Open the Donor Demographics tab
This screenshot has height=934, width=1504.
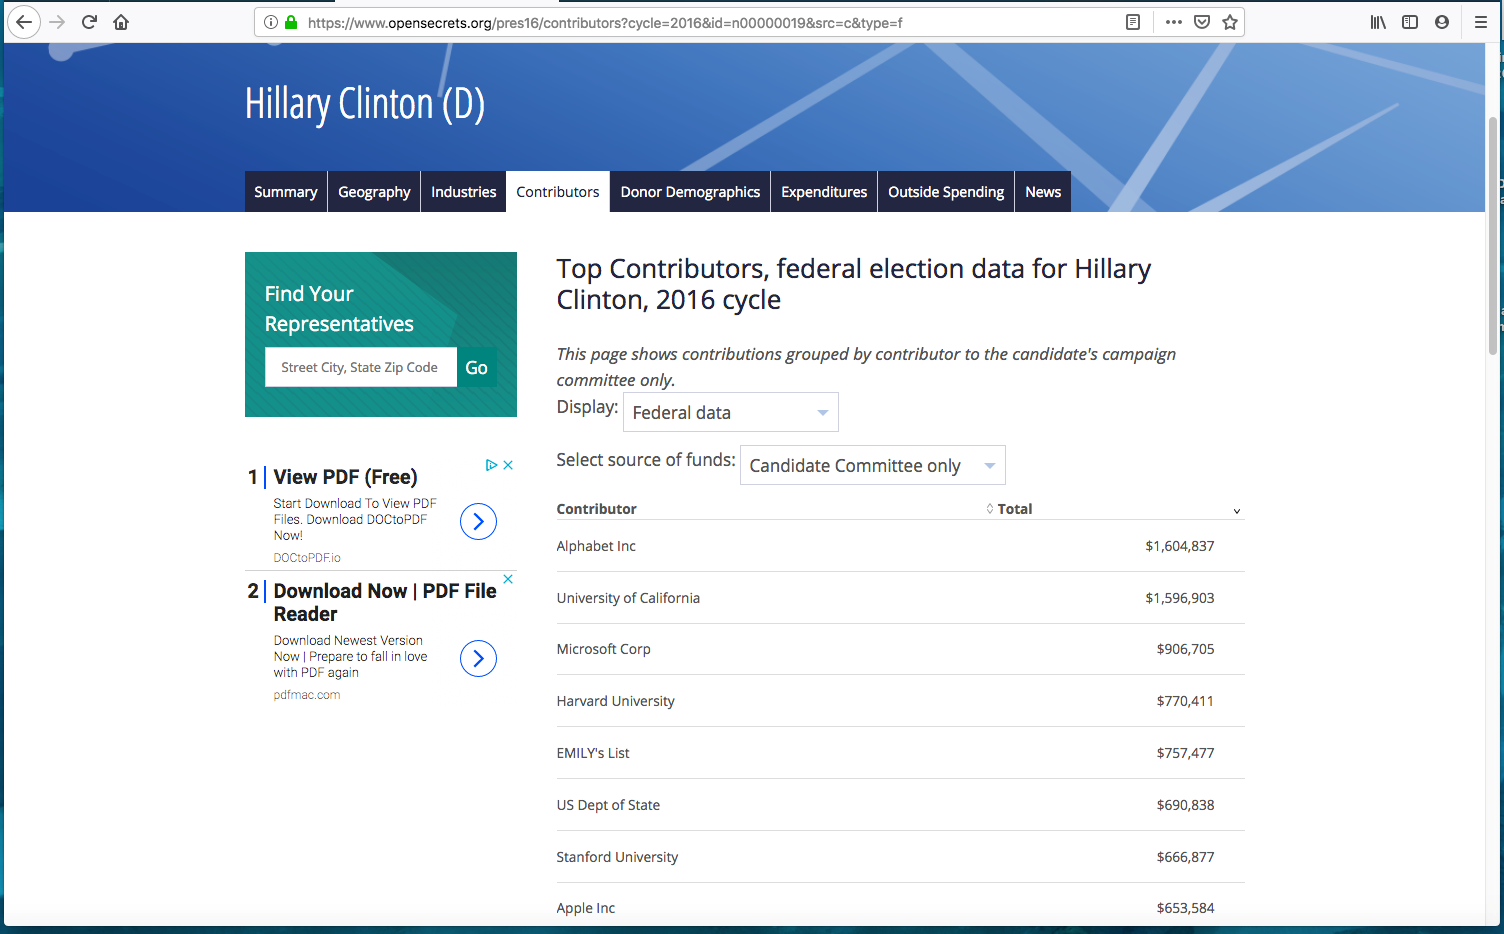690,192
